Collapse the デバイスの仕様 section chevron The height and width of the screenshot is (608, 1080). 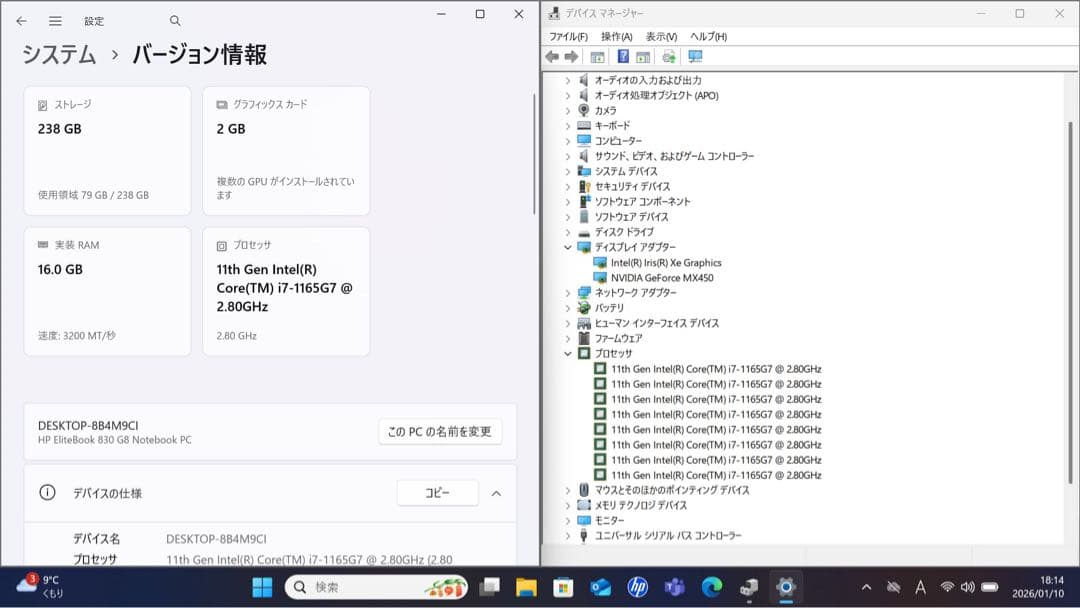tap(496, 493)
